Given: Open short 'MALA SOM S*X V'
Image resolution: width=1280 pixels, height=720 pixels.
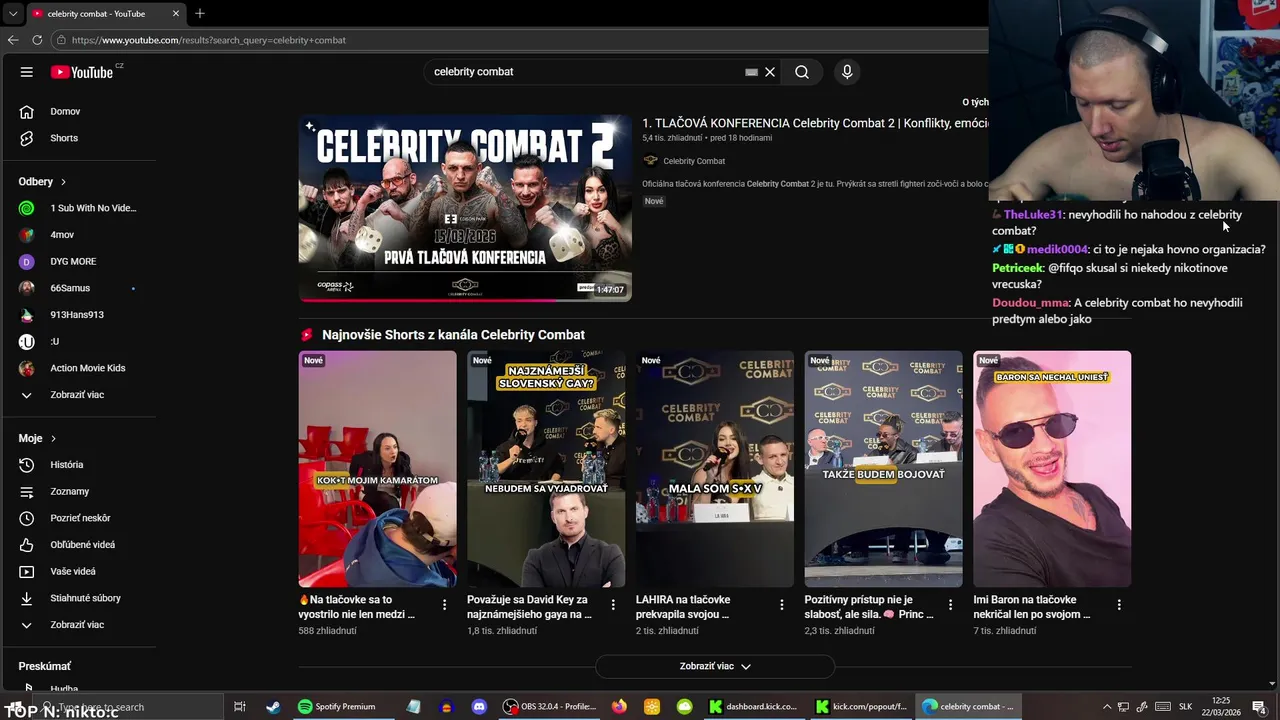Looking at the screenshot, I should pos(715,469).
